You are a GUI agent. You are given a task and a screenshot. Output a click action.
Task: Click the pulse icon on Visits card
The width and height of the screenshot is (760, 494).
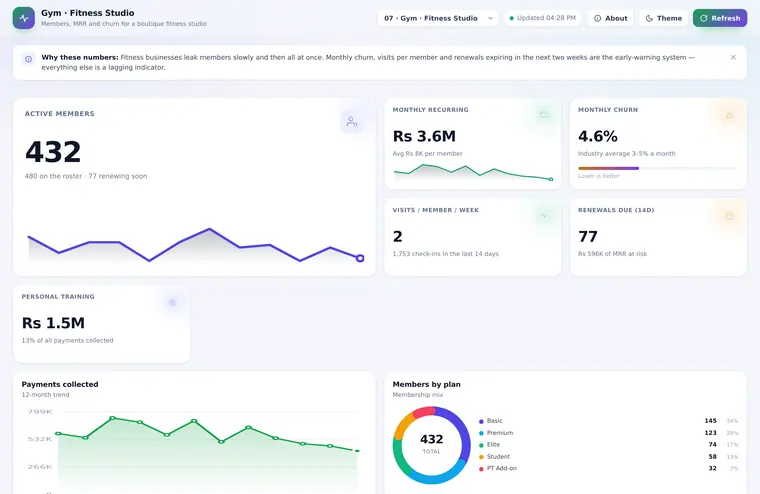pos(543,216)
